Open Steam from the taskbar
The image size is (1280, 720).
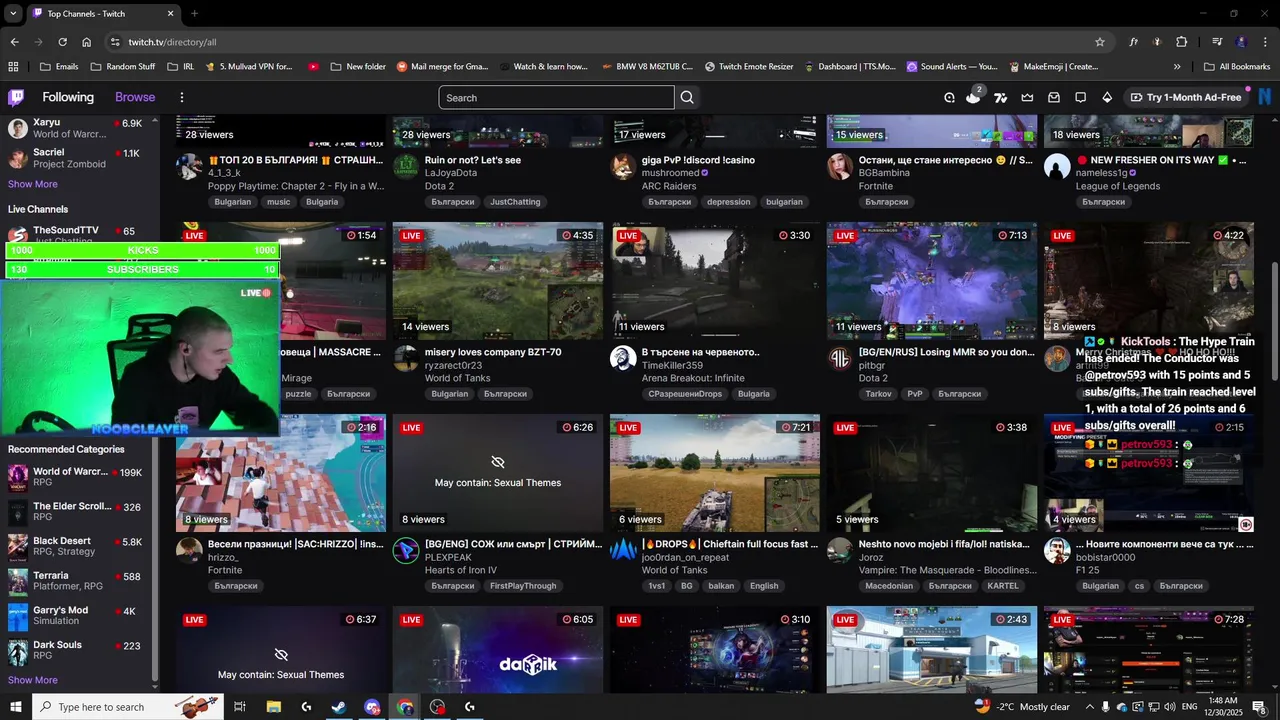coord(339,707)
